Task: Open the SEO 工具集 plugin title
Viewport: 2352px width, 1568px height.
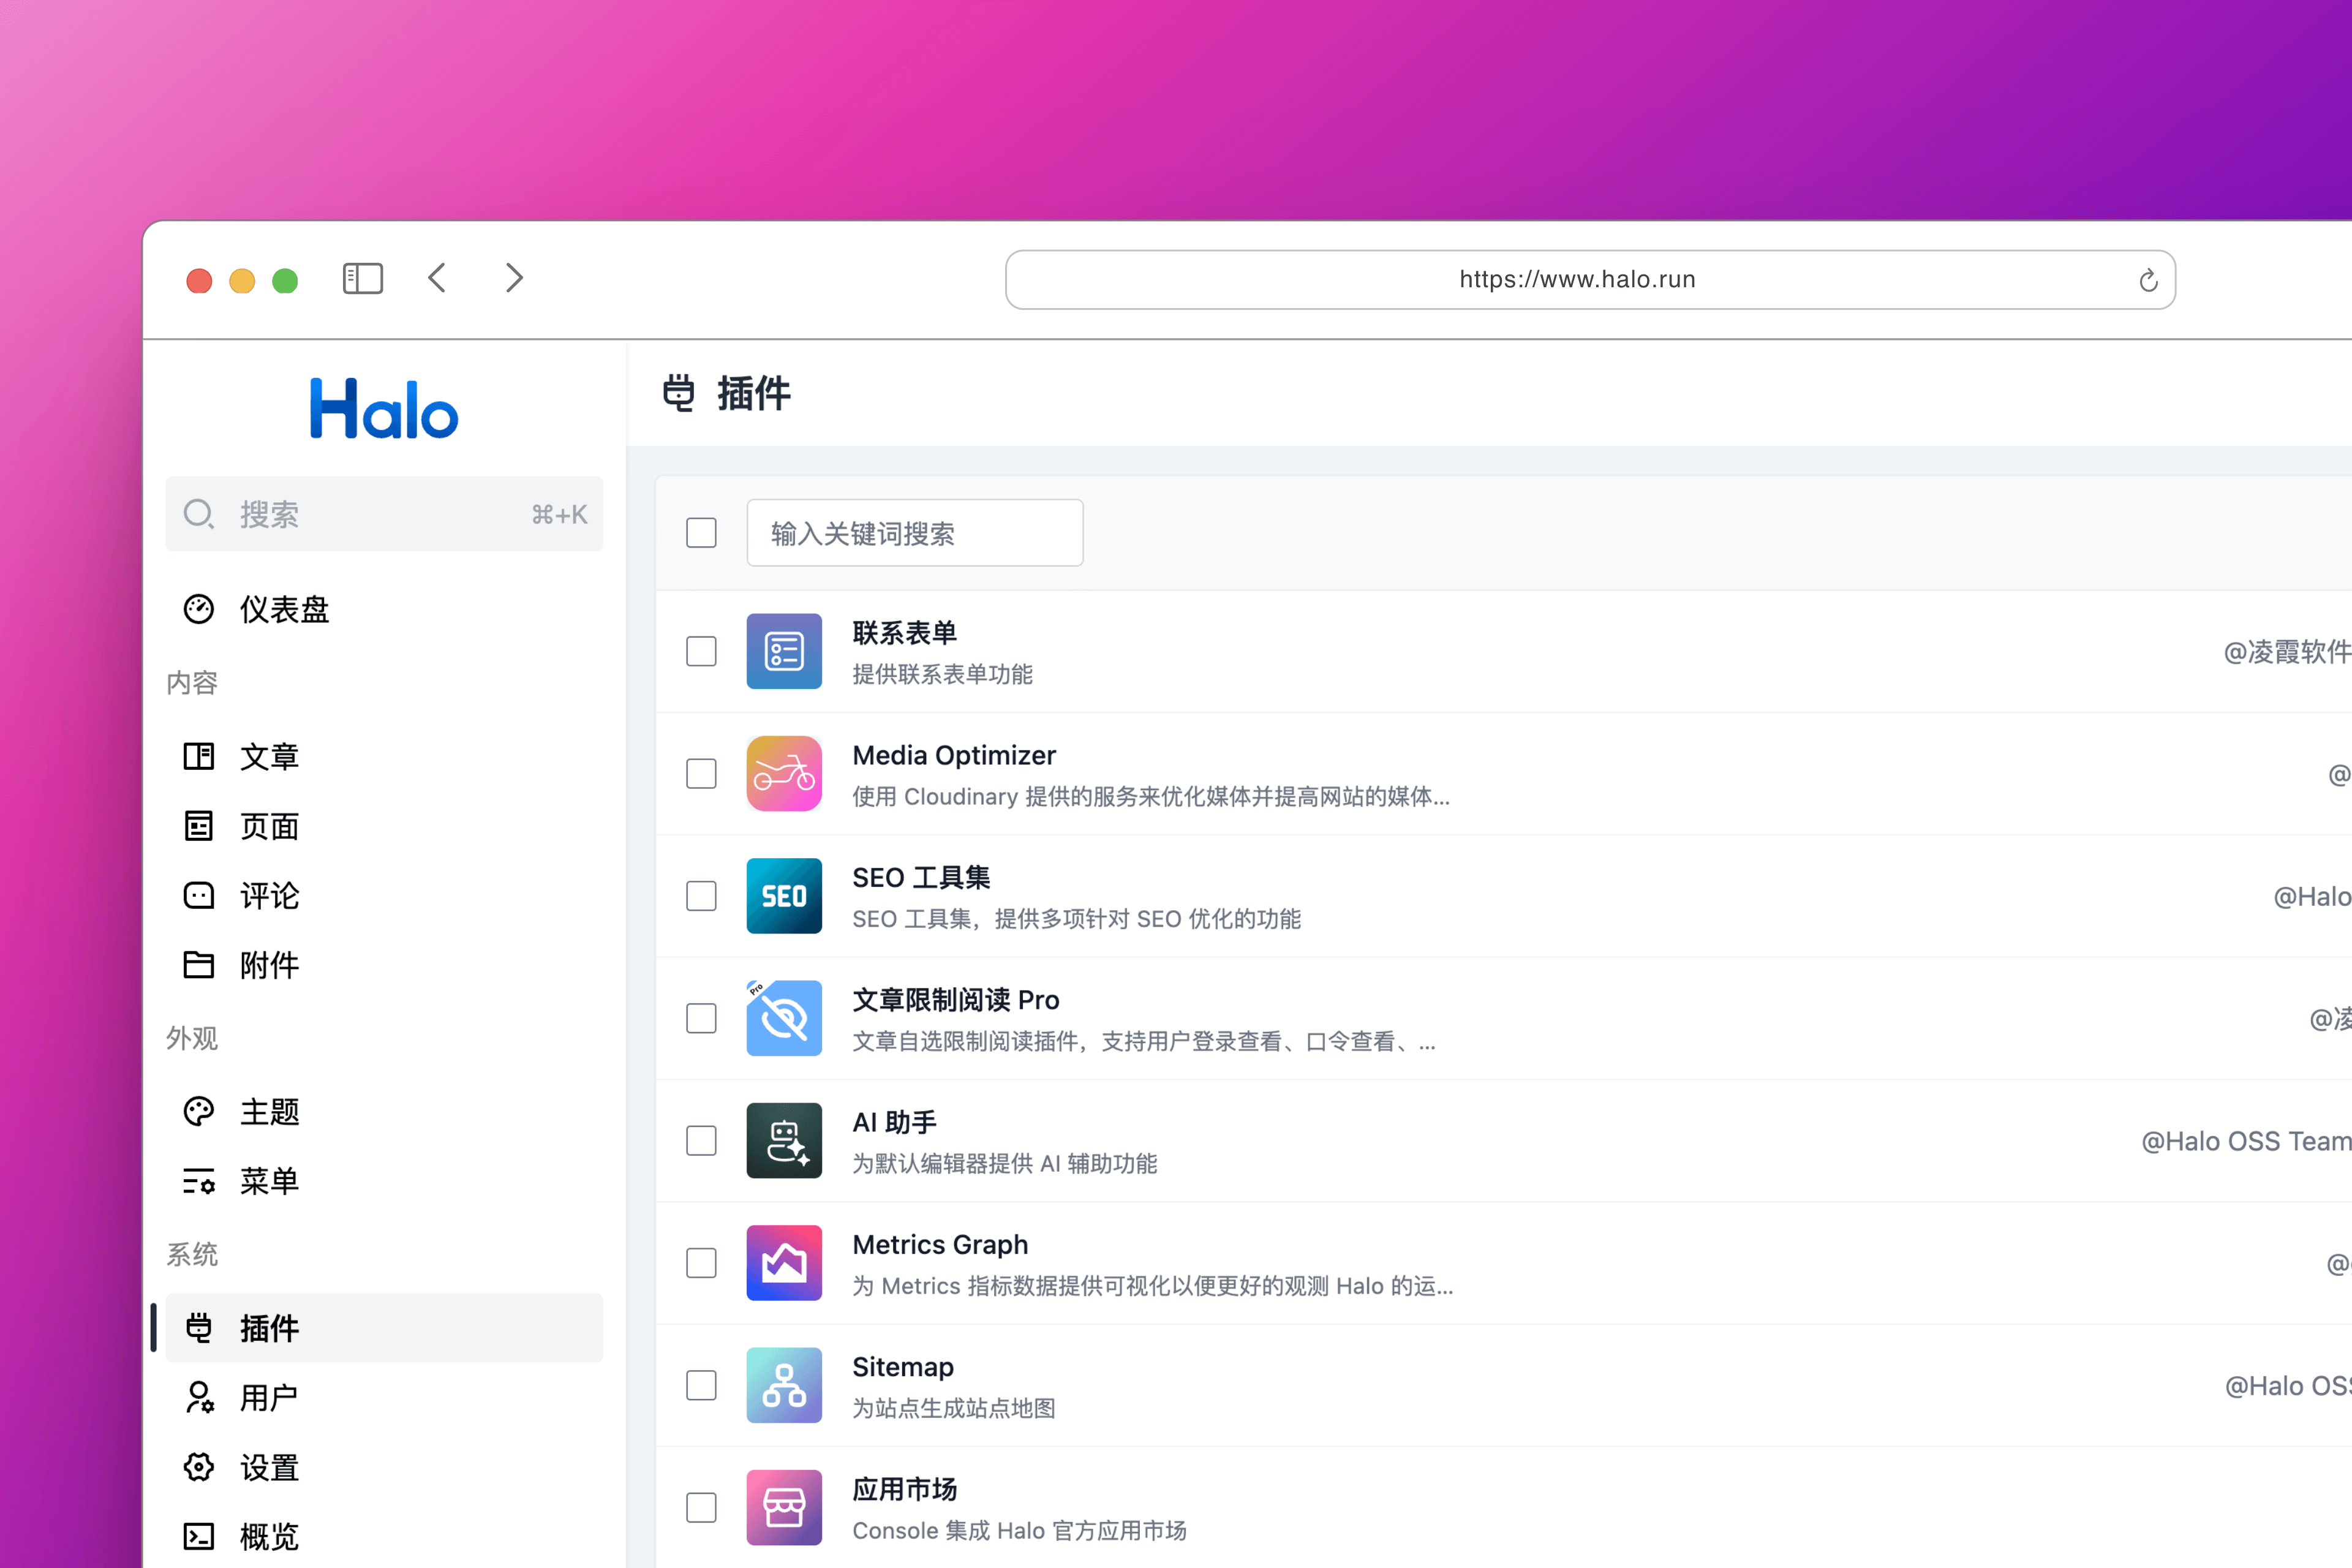Action: (x=921, y=877)
